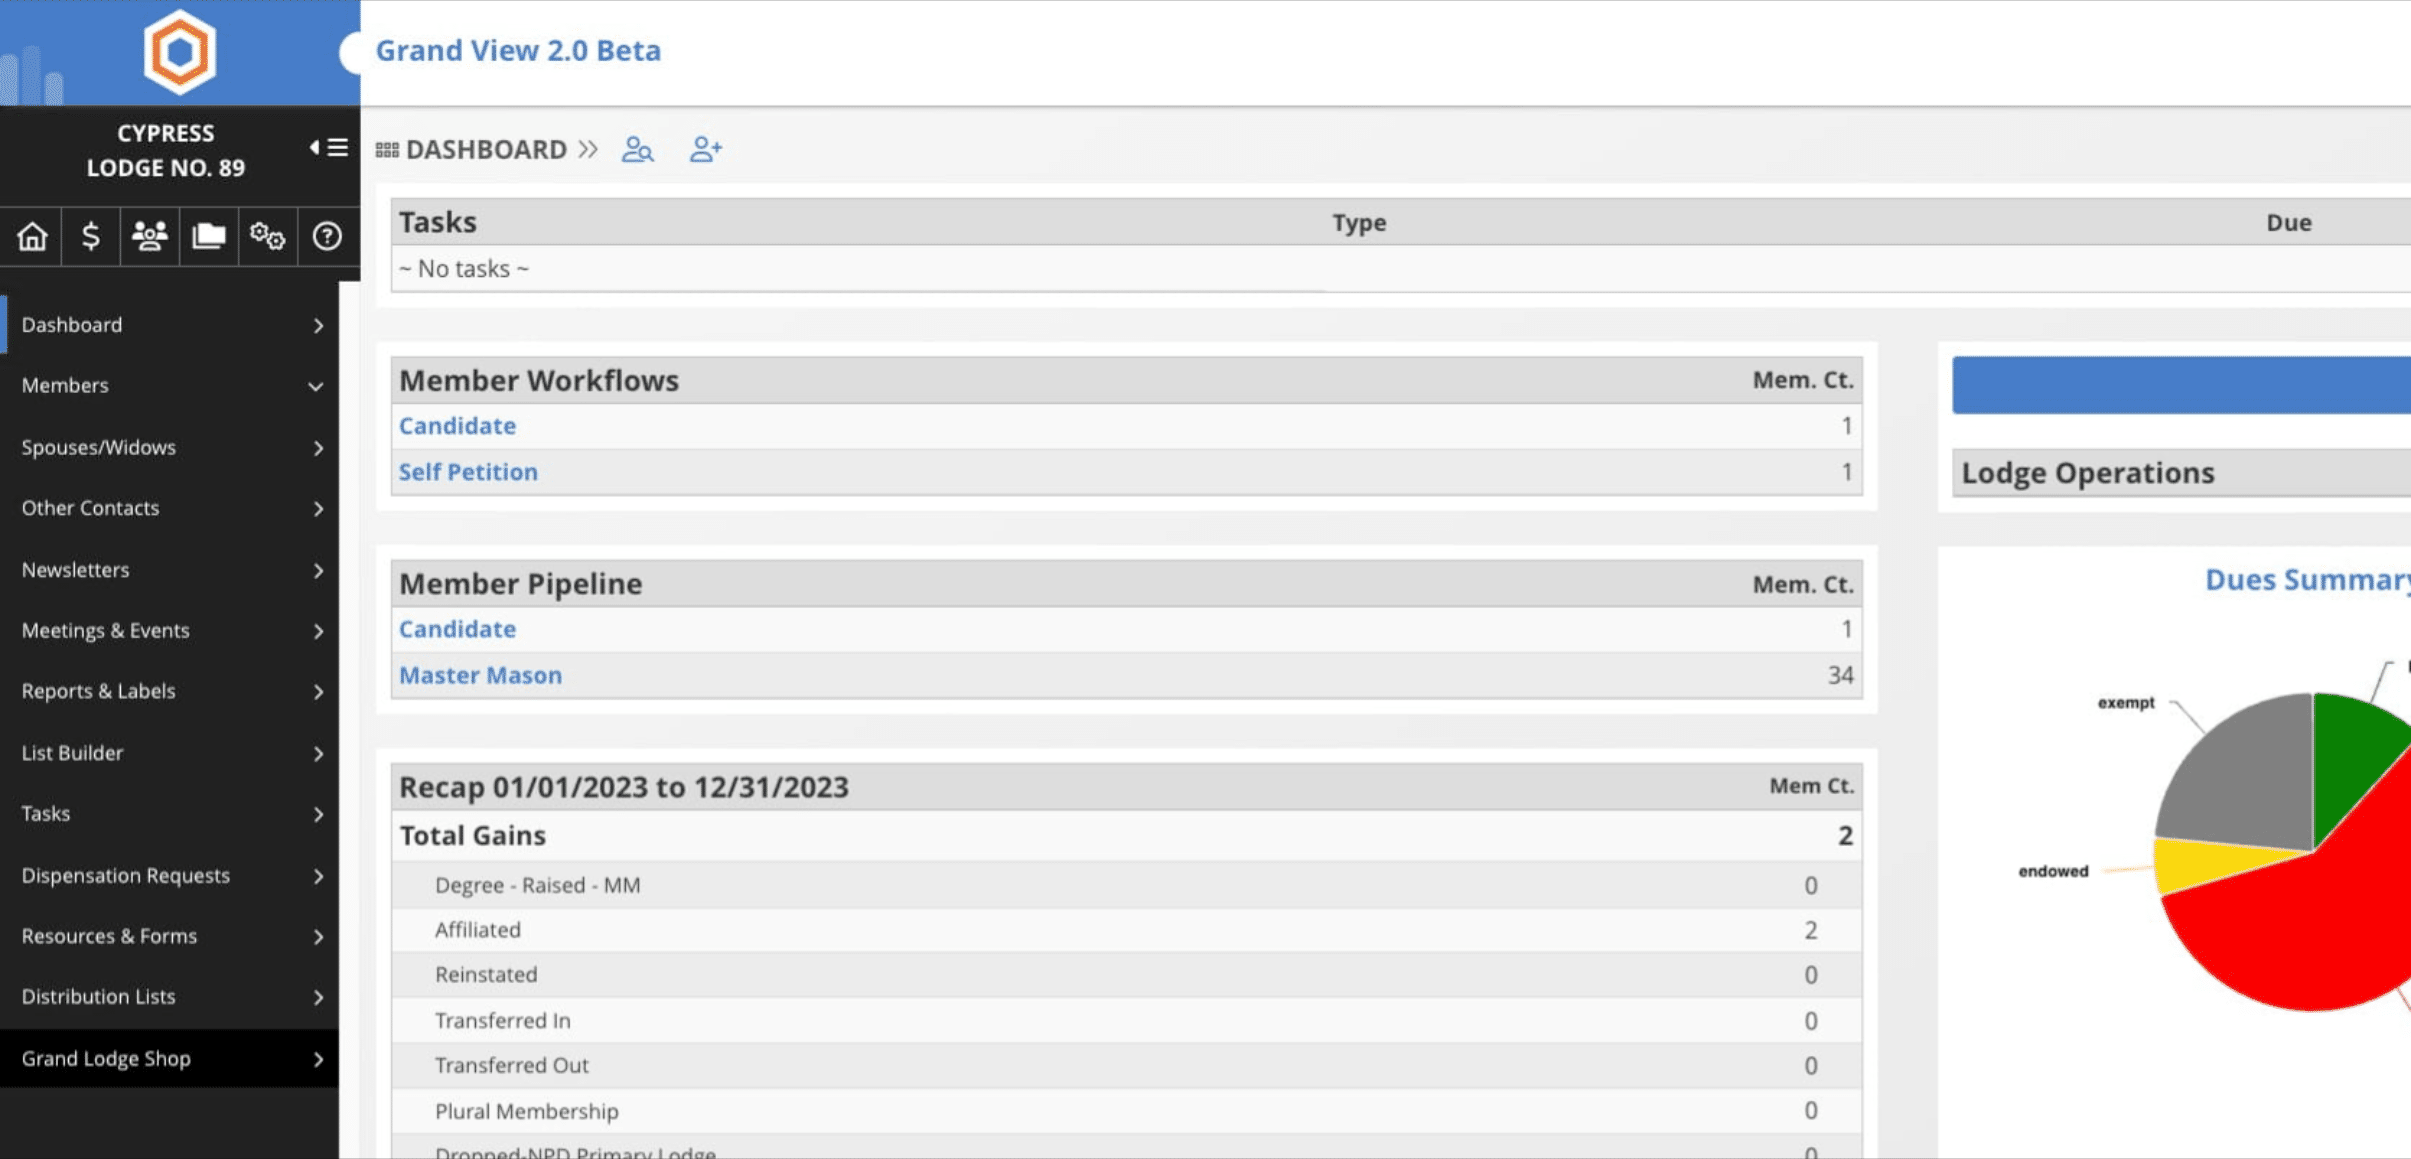Open the Distribution Lists menu item
Viewport: 2411px width, 1159px height.
(x=169, y=997)
